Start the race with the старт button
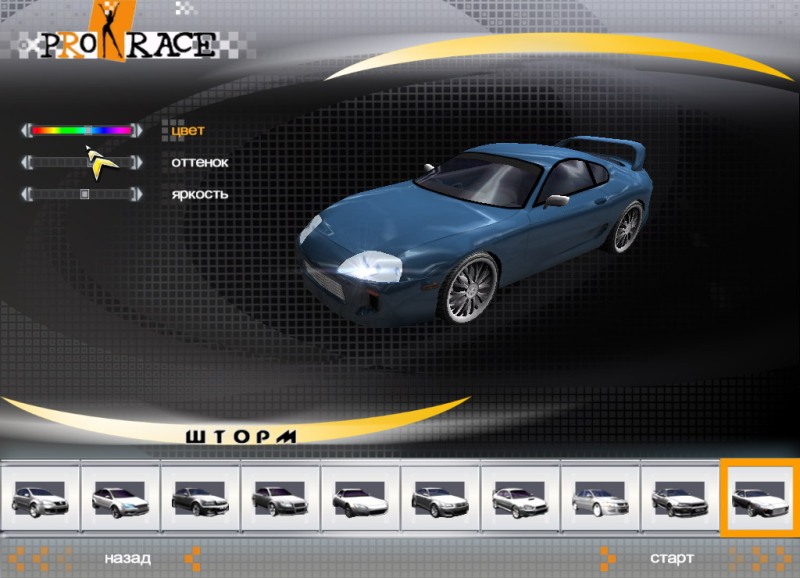 (x=671, y=558)
